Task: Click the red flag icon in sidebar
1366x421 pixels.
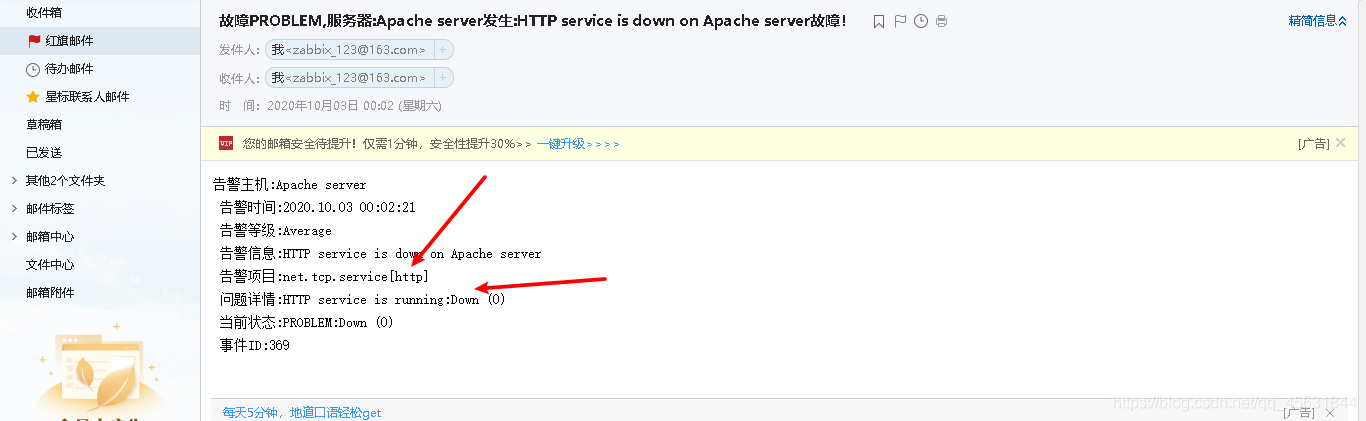Action: [x=34, y=41]
